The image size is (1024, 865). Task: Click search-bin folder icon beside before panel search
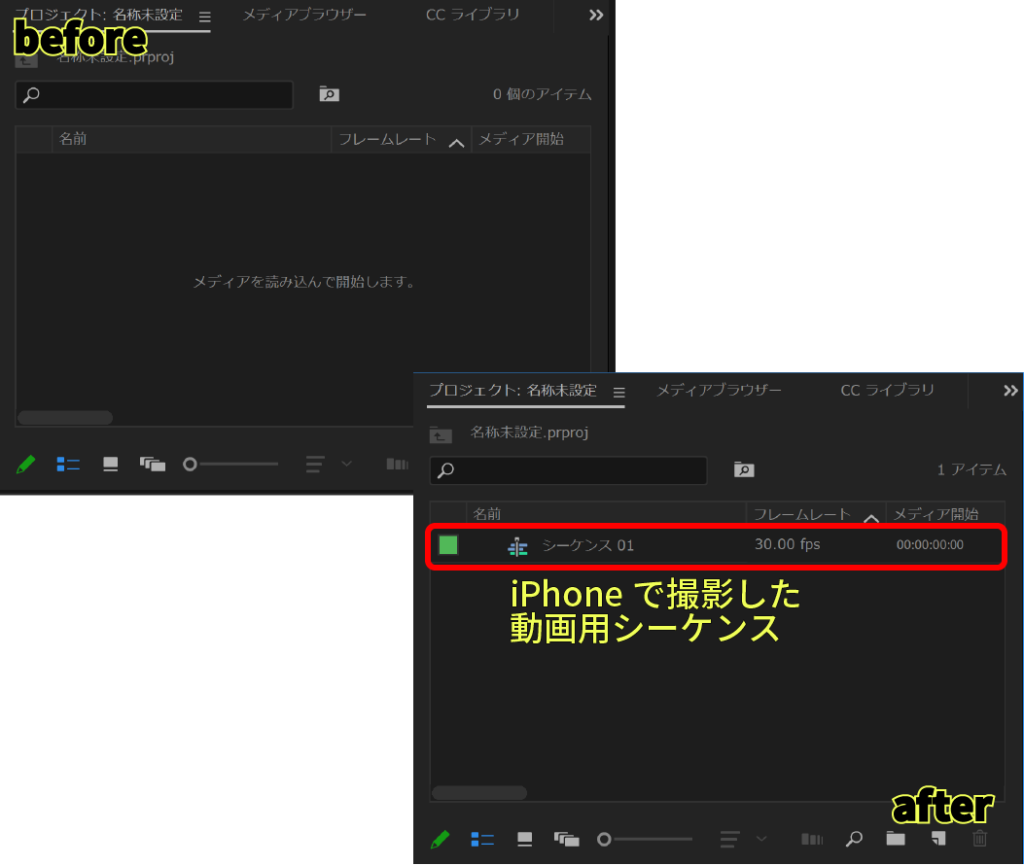tap(329, 94)
